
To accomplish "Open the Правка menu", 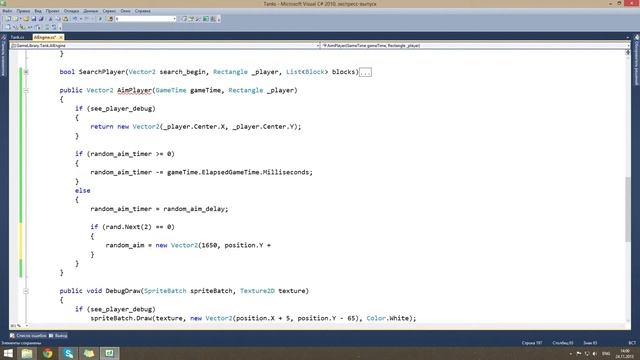I will pyautogui.click(x=23, y=11).
